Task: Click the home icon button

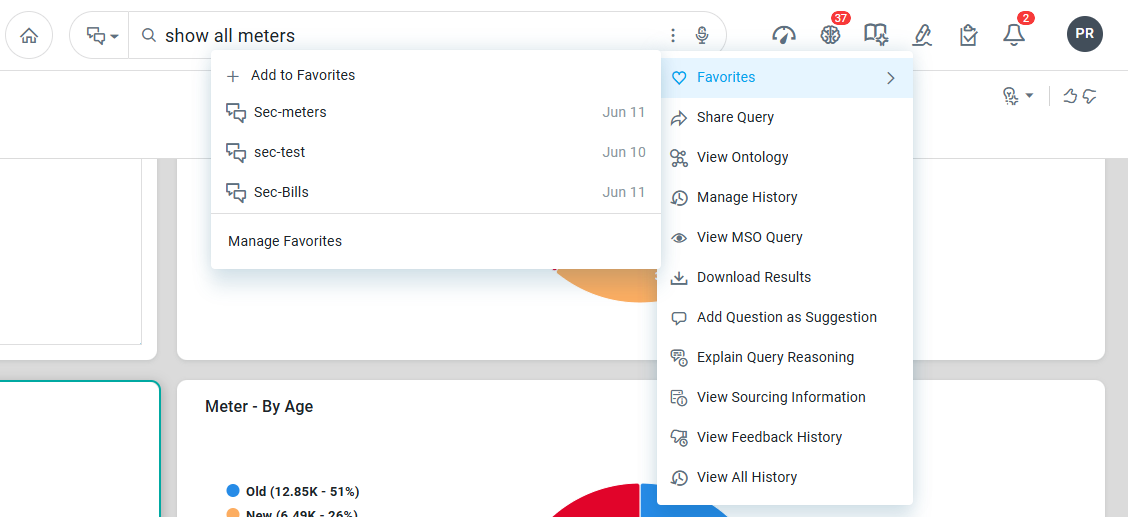Action: (x=29, y=36)
